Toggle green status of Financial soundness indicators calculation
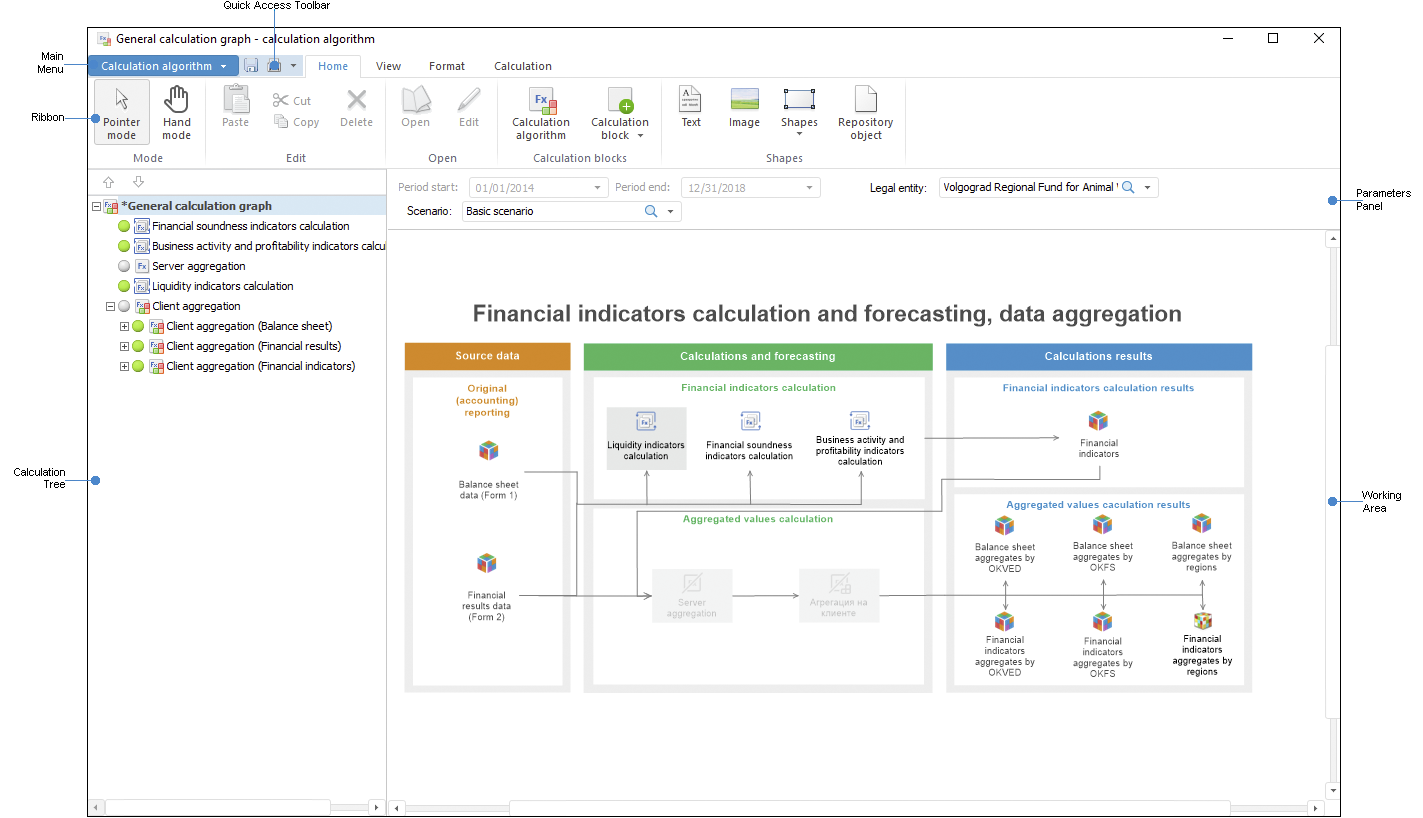 [124, 226]
